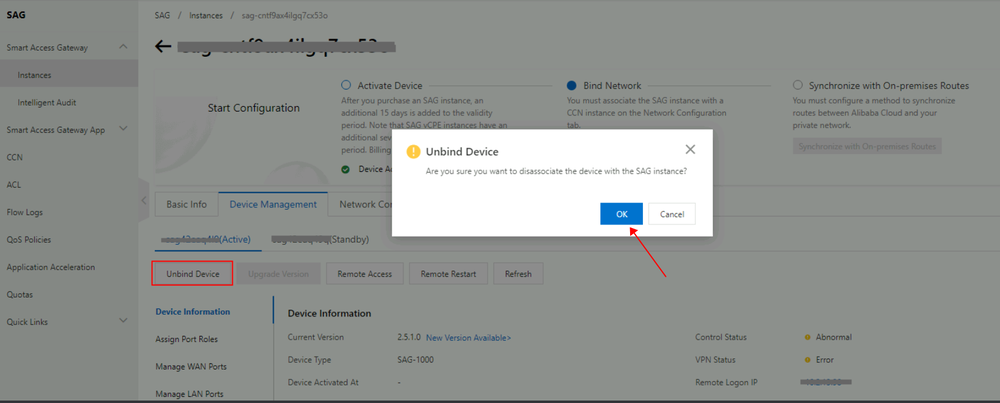Click the yellow warning icon in dialog

click(x=414, y=152)
